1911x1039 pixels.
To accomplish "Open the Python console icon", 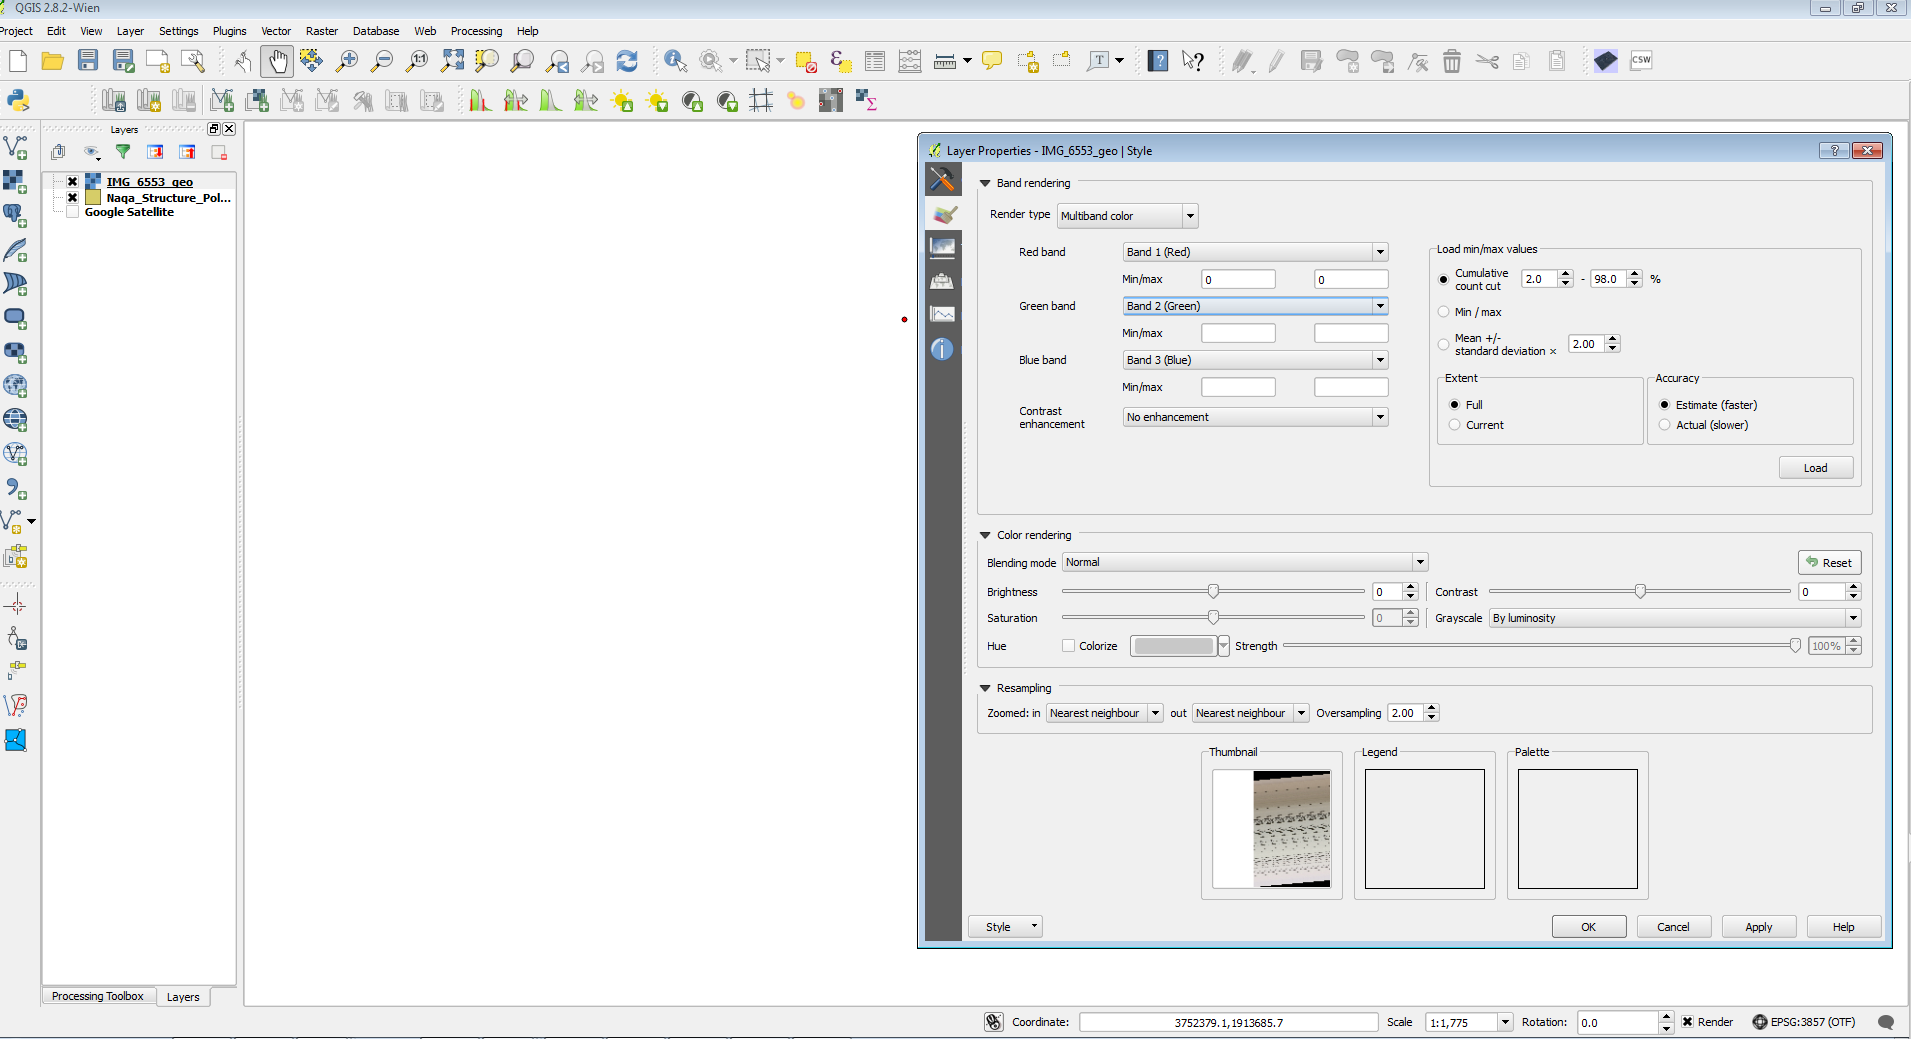I will 18,100.
